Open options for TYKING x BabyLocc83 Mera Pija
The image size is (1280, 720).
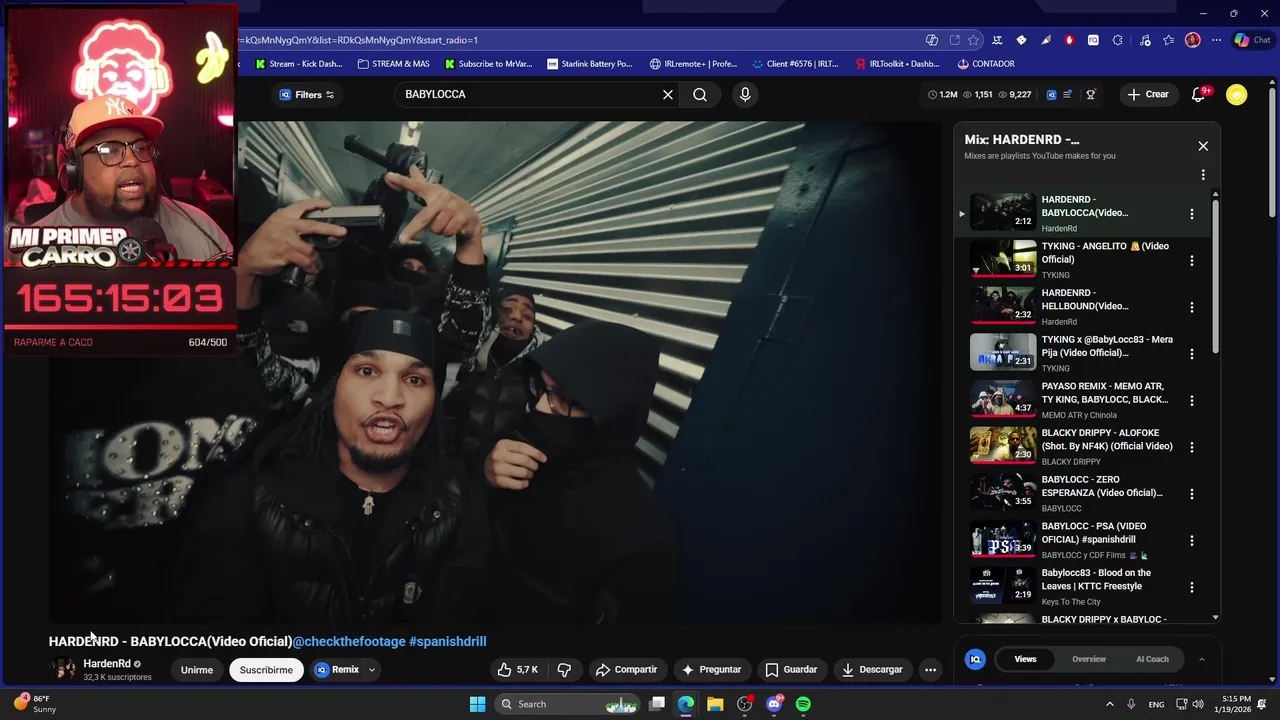(x=1191, y=354)
